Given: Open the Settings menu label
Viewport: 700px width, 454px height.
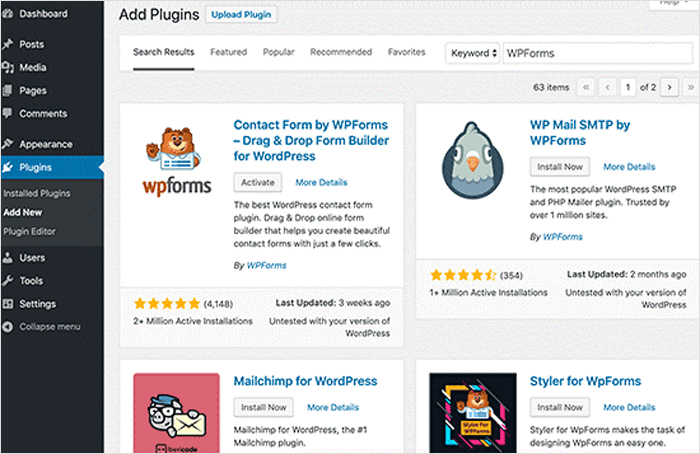Looking at the screenshot, I should (38, 304).
